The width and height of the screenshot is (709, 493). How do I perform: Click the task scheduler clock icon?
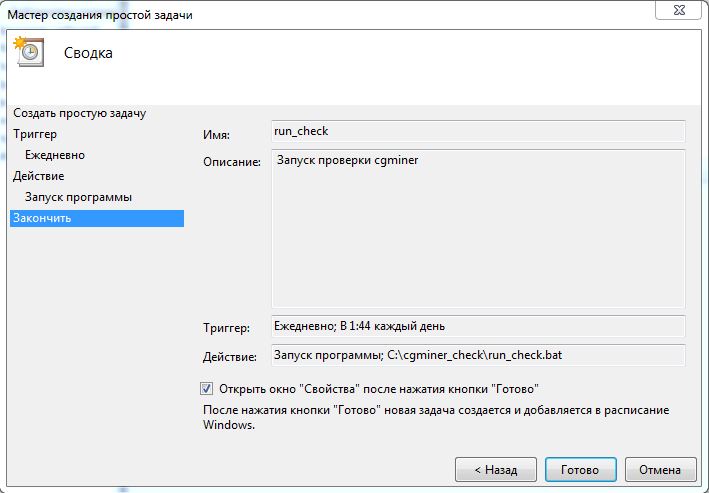coord(29,52)
